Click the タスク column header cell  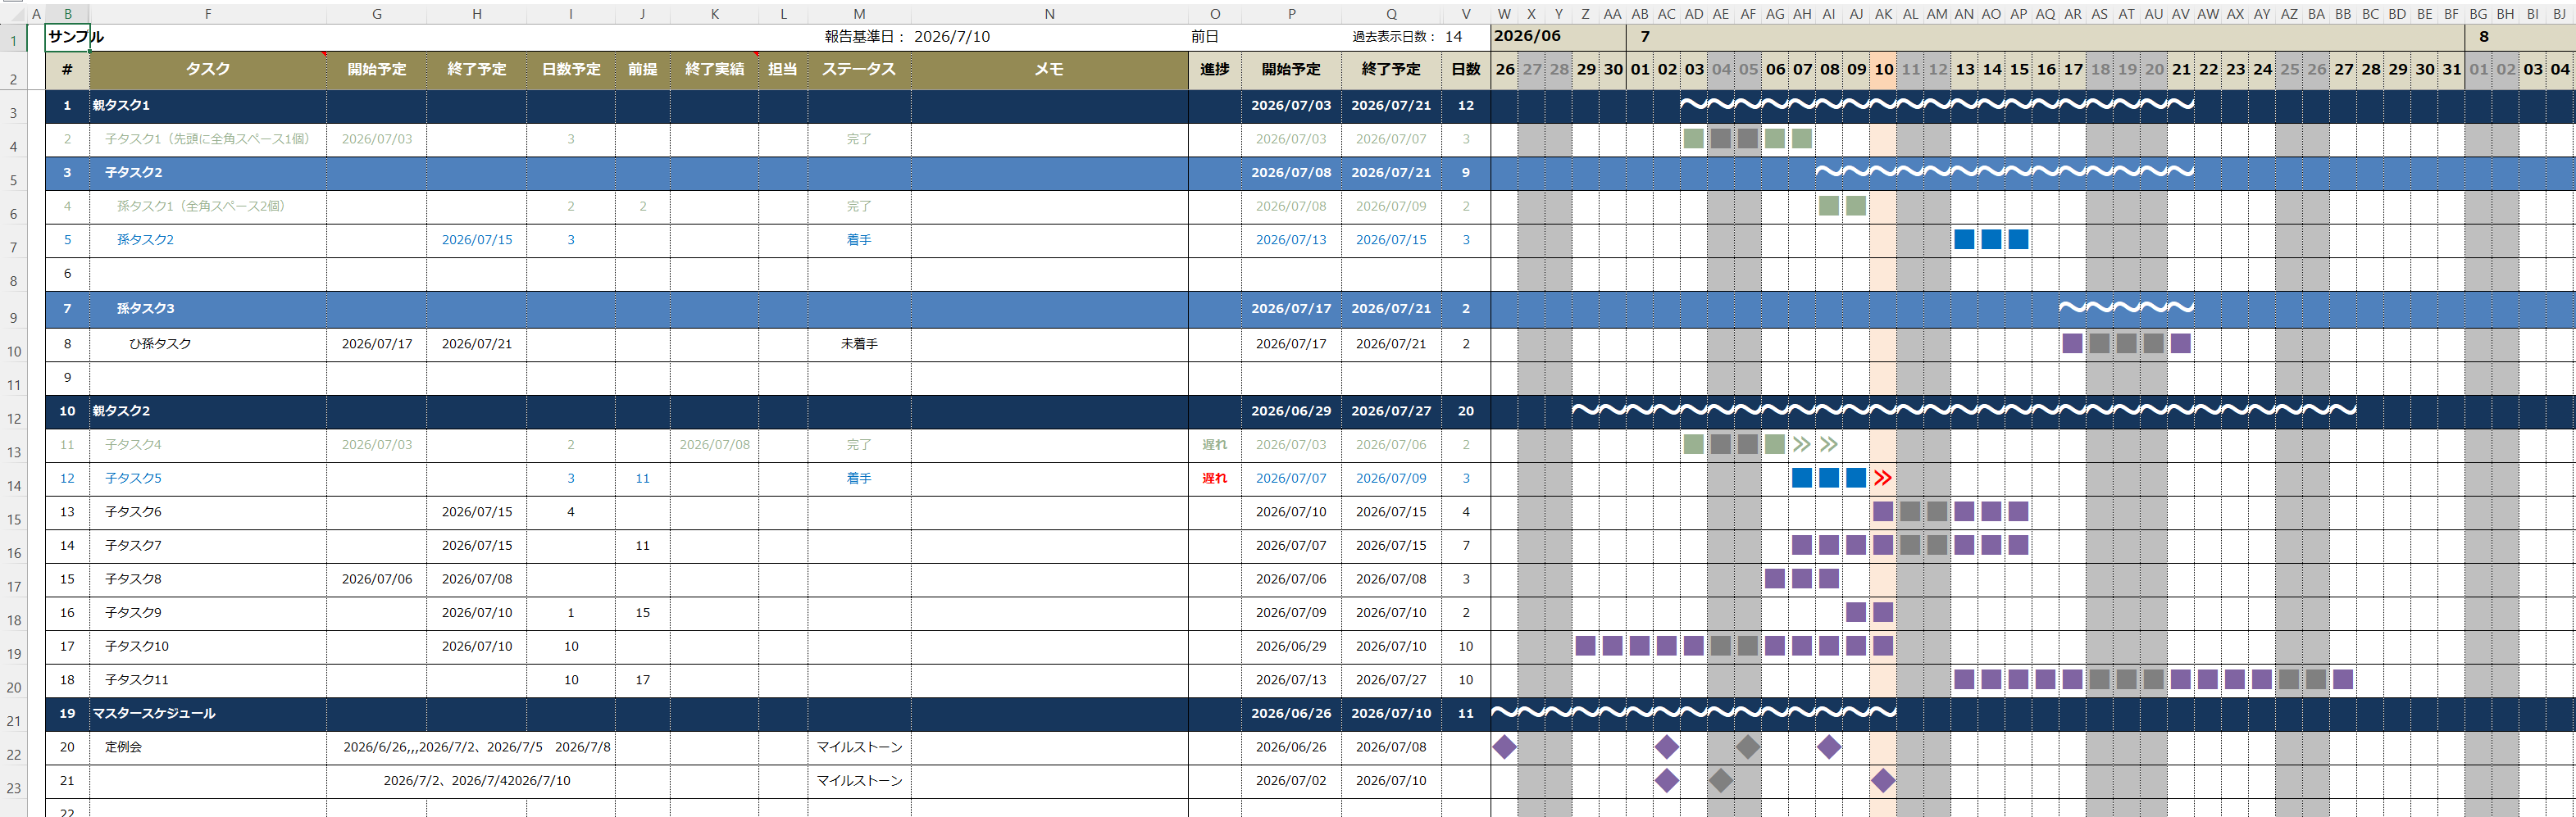(208, 70)
